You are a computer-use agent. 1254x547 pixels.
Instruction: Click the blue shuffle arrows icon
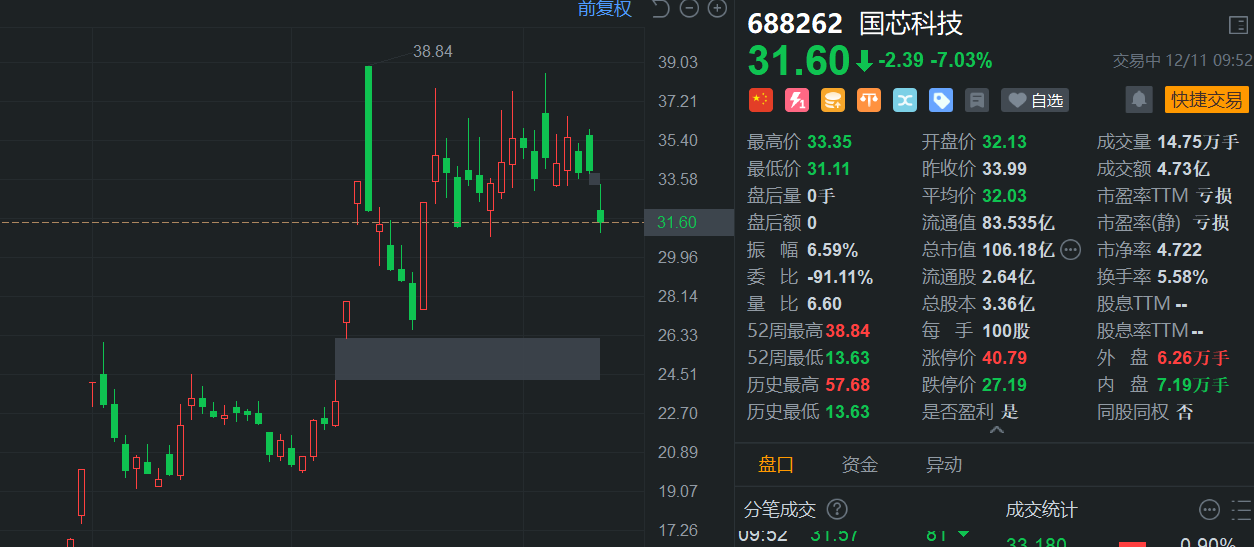tap(905, 100)
